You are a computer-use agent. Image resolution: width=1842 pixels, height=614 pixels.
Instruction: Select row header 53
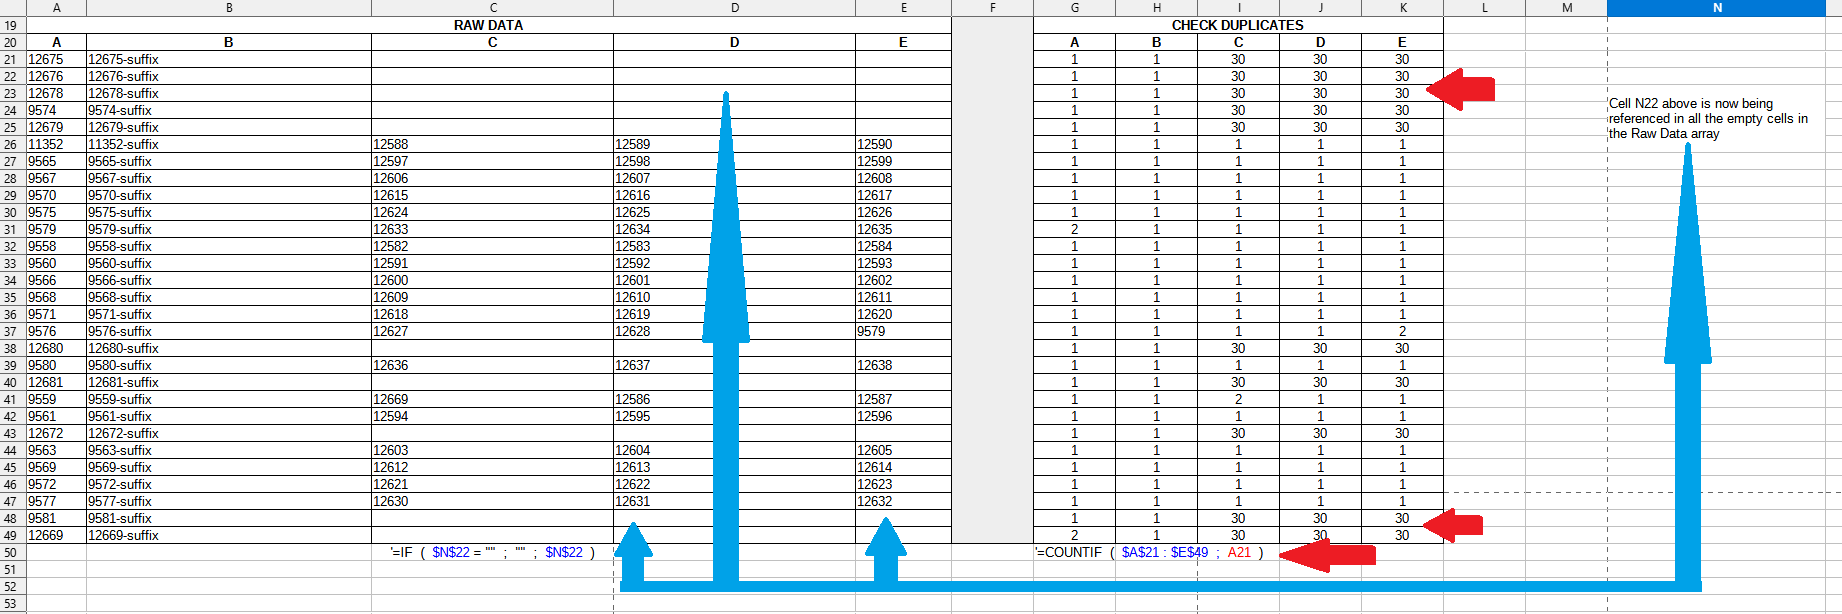click(12, 603)
